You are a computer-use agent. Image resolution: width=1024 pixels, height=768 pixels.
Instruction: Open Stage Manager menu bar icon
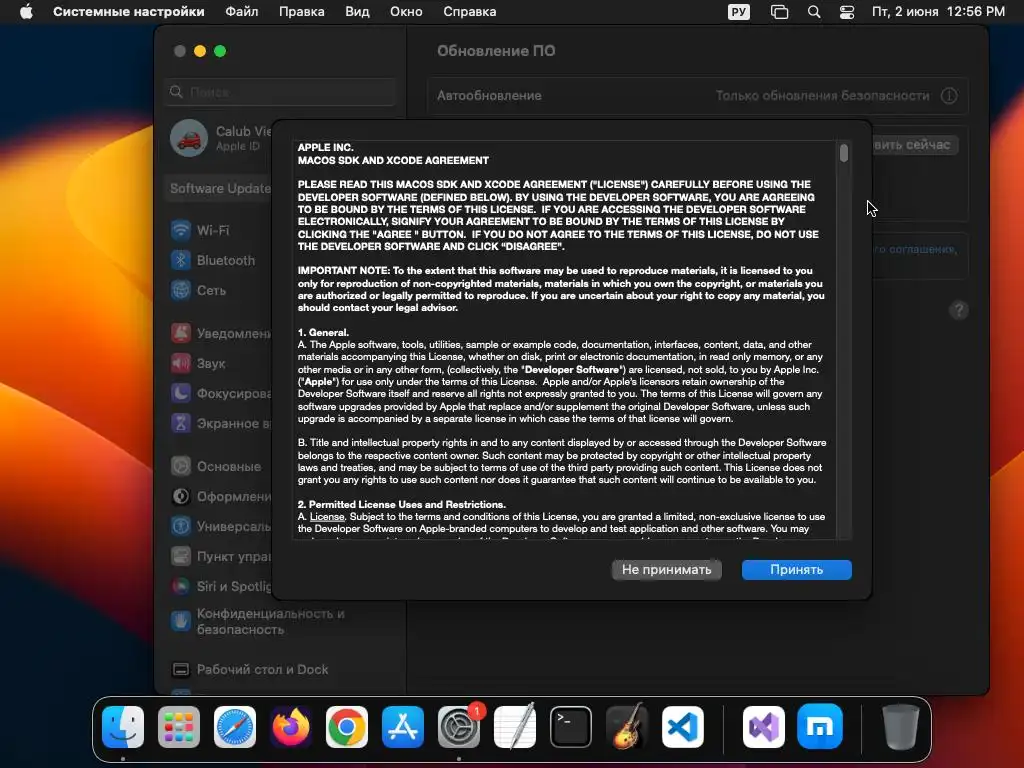(779, 12)
